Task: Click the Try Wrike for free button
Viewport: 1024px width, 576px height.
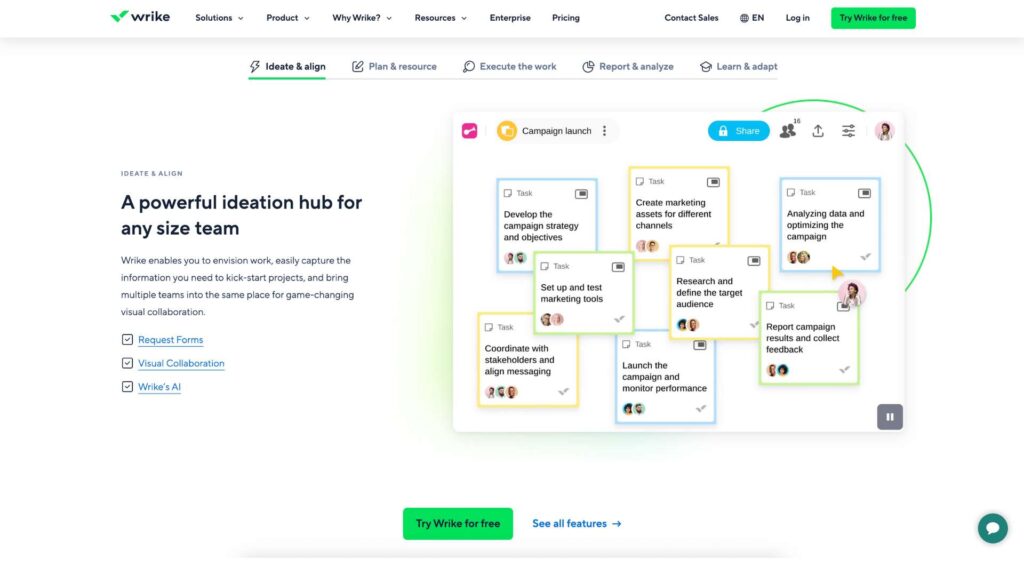Action: (x=457, y=523)
